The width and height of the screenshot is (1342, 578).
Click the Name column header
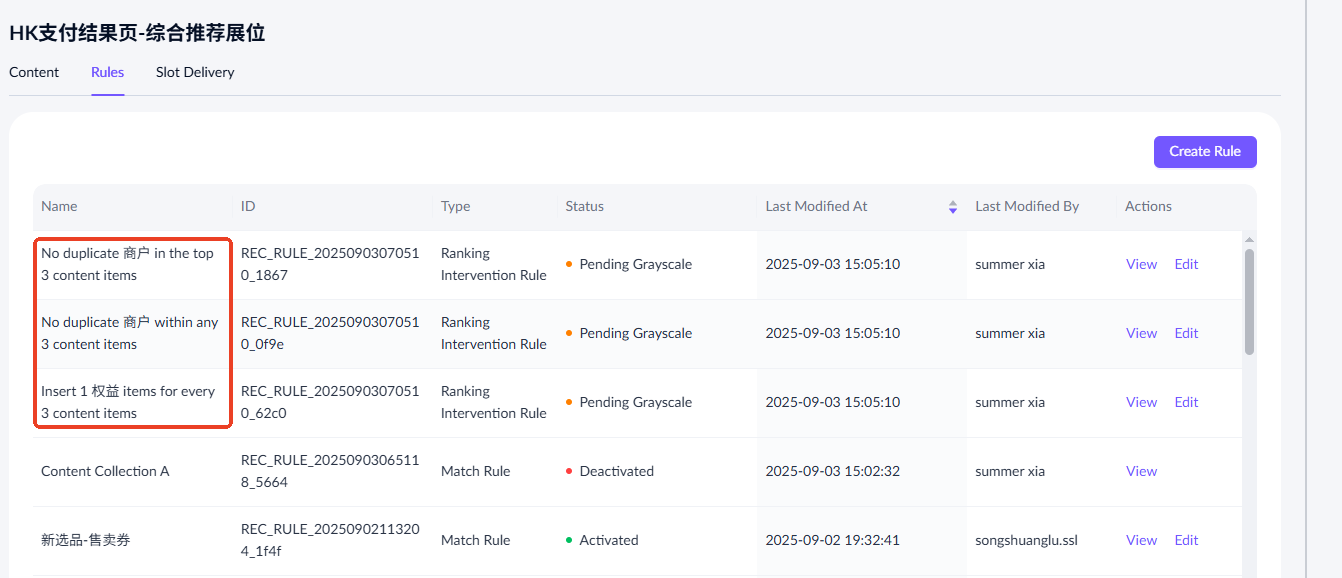(x=59, y=206)
